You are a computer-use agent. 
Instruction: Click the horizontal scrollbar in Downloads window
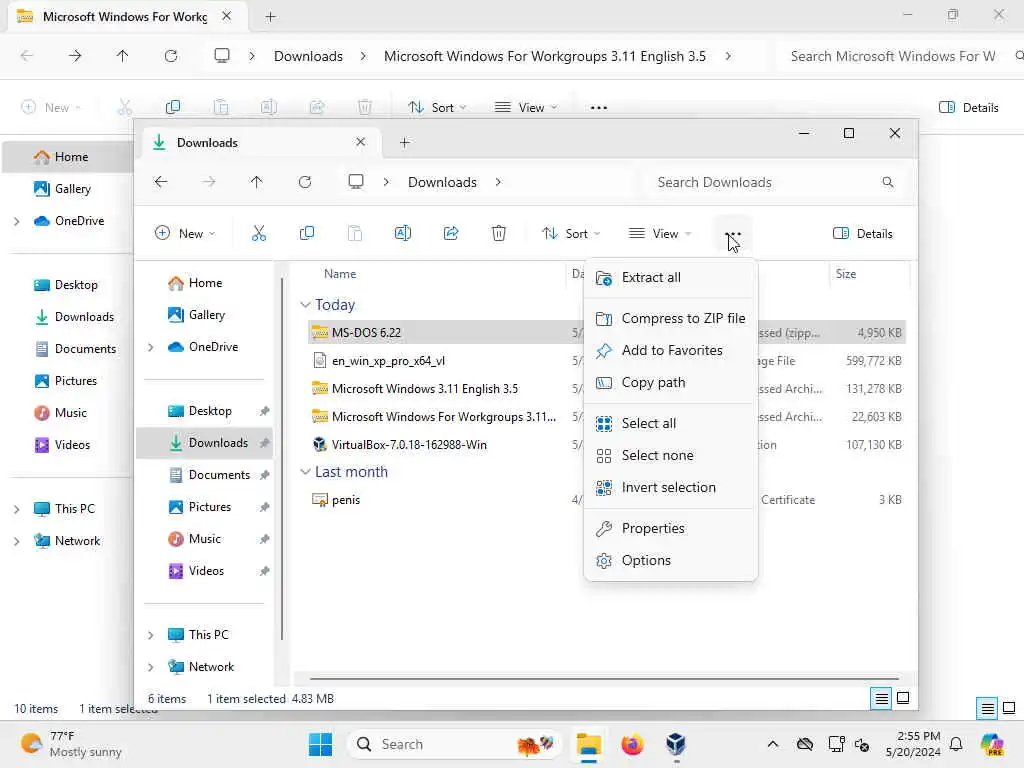coord(603,679)
